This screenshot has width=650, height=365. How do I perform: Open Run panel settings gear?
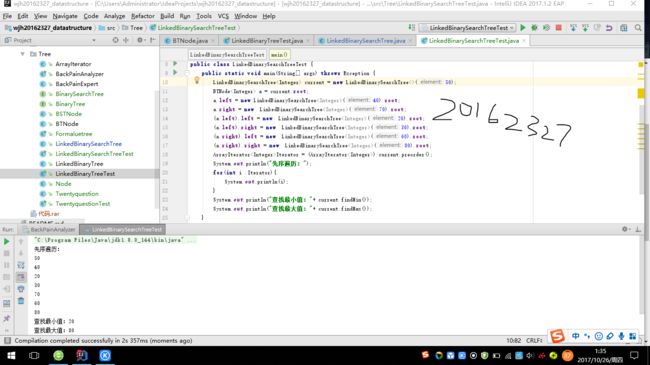625,229
